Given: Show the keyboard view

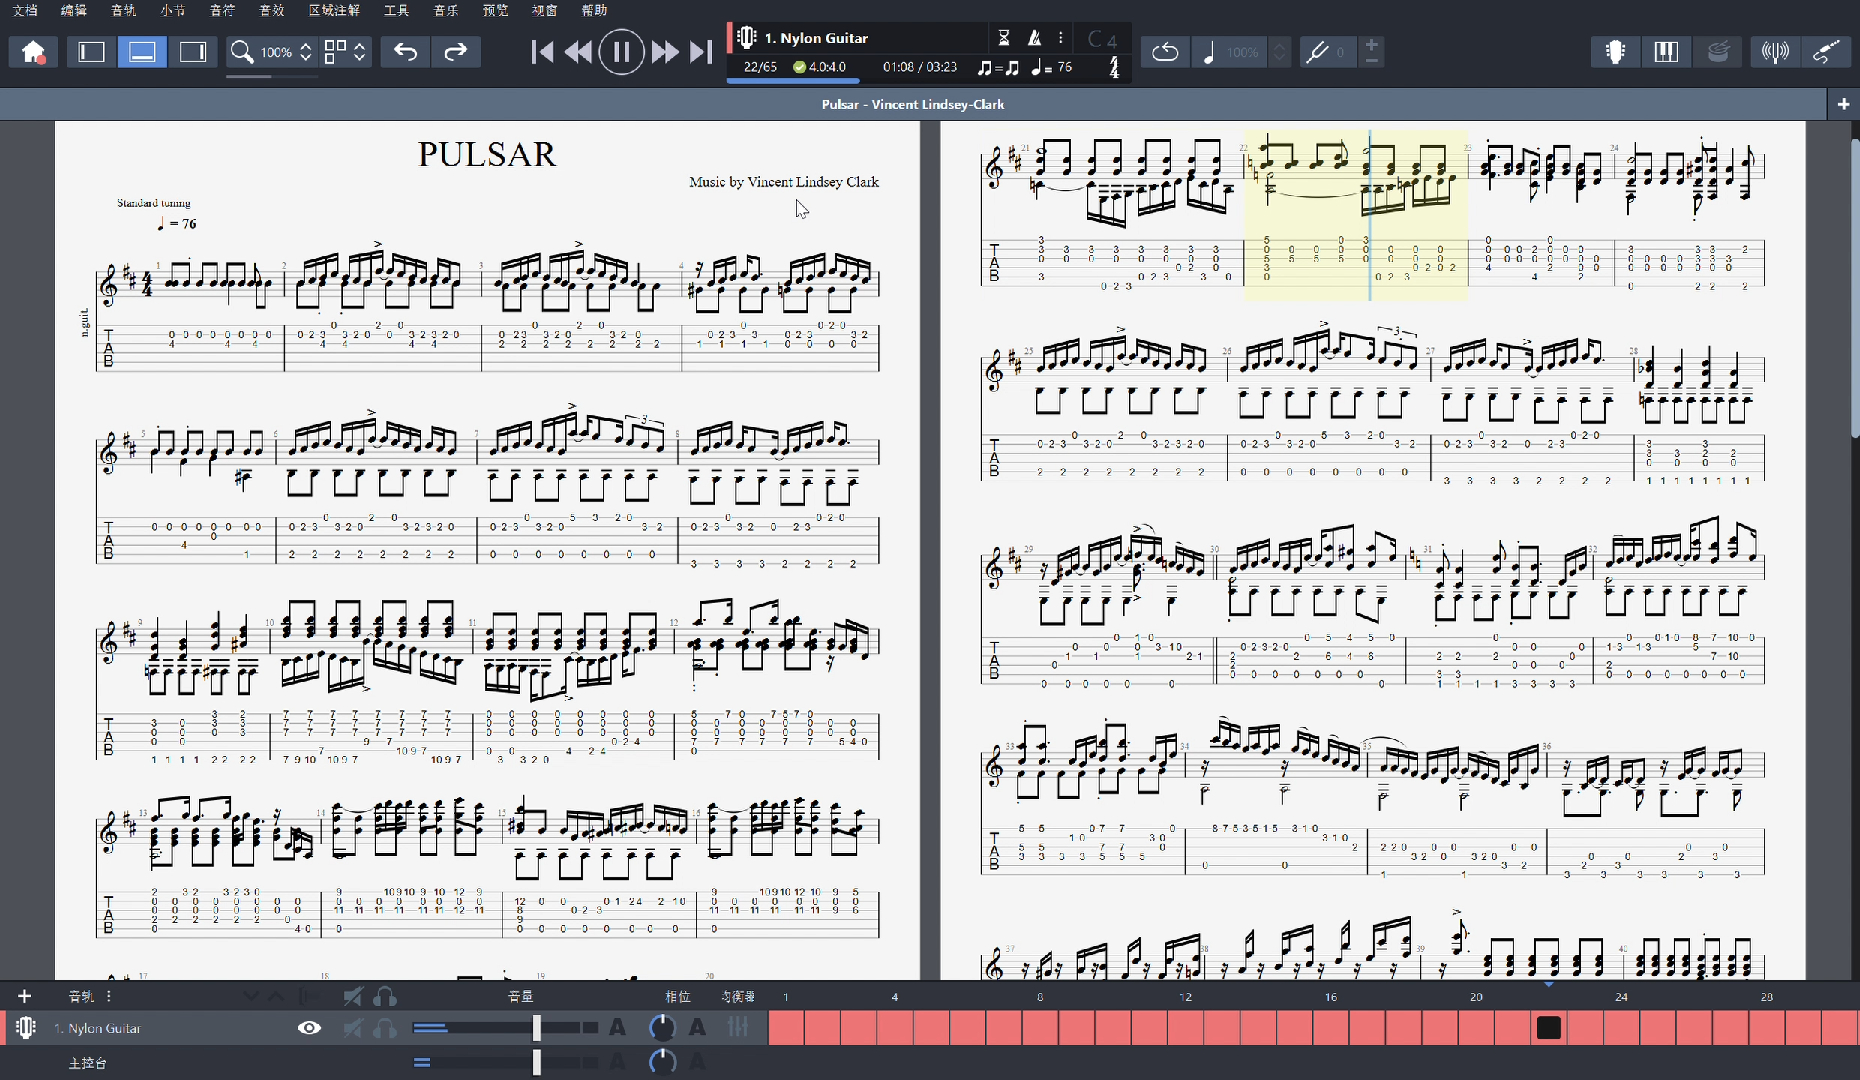Looking at the screenshot, I should (x=1666, y=52).
